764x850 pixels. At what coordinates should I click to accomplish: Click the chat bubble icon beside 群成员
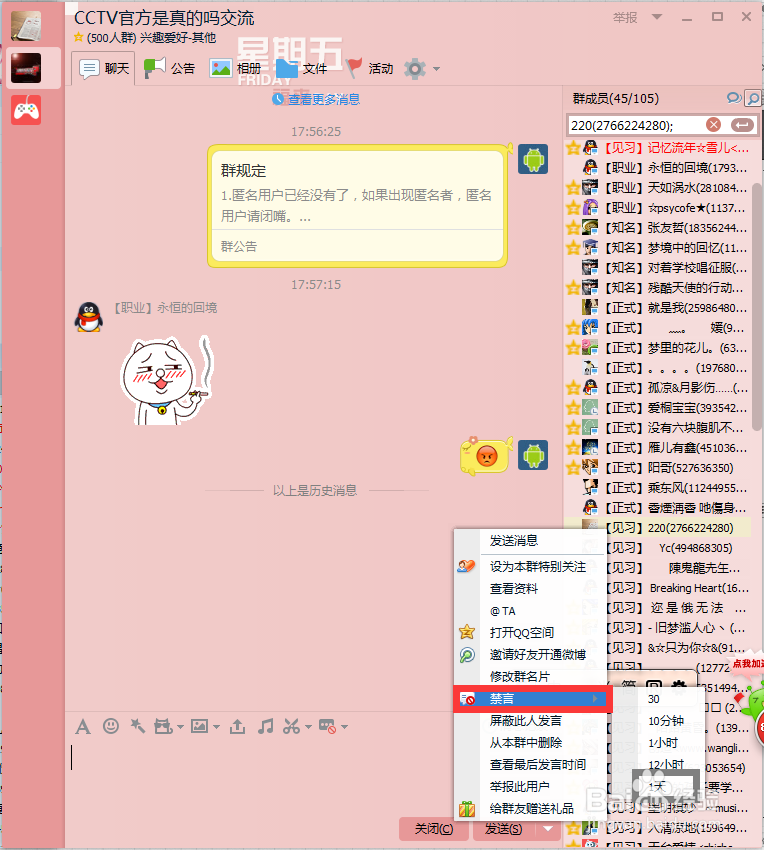click(x=734, y=98)
